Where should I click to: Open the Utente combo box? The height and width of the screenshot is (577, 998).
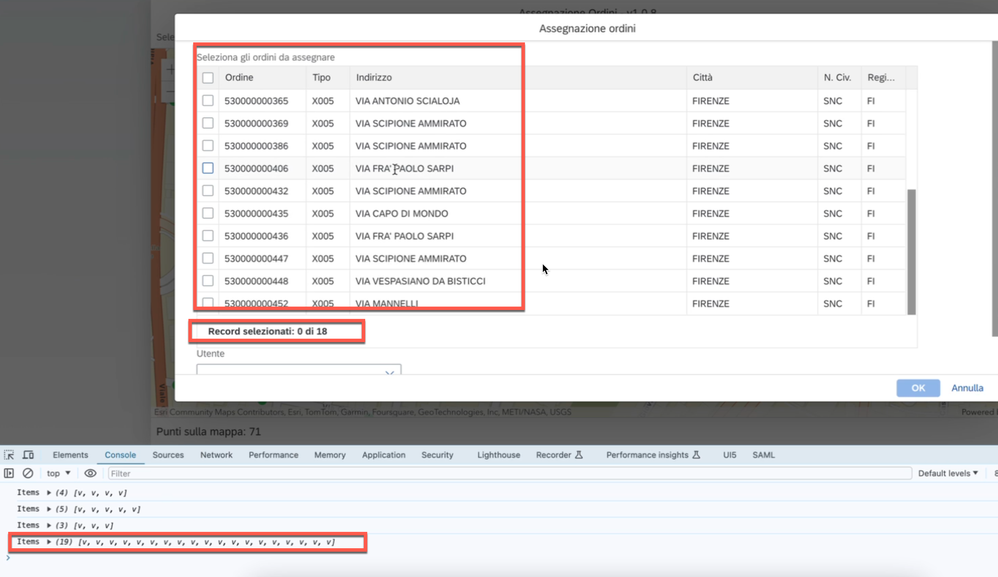pyautogui.click(x=299, y=370)
